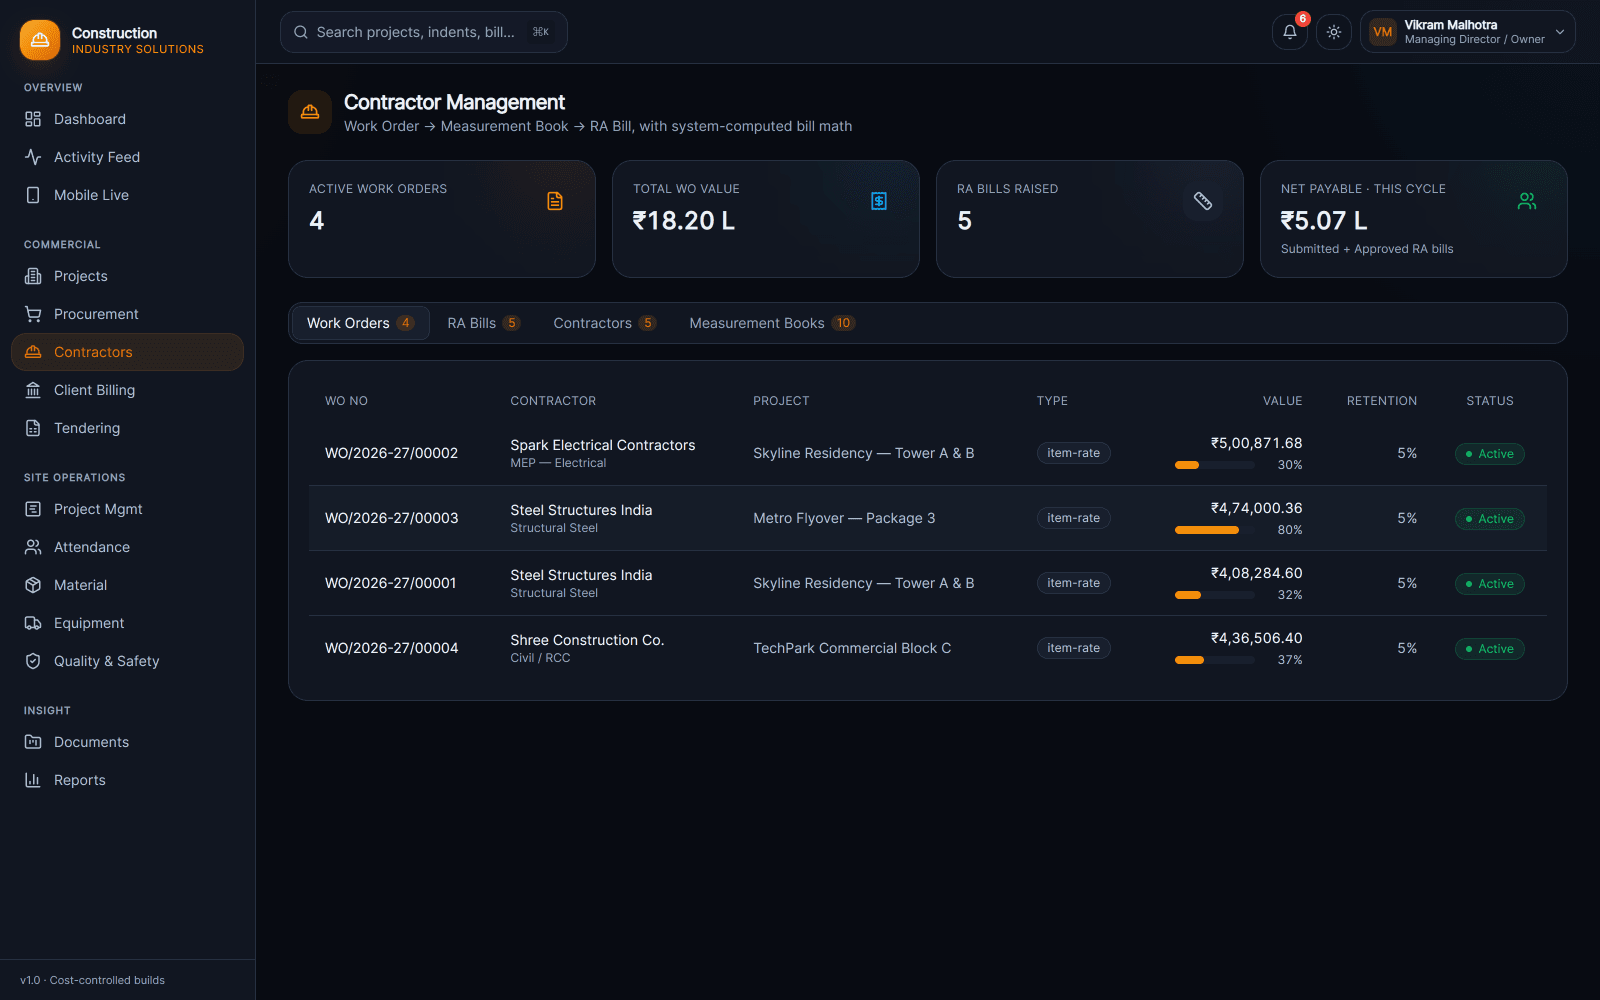Click progress bar for WO/2026-27/00003 at 80%

[x=1215, y=530]
